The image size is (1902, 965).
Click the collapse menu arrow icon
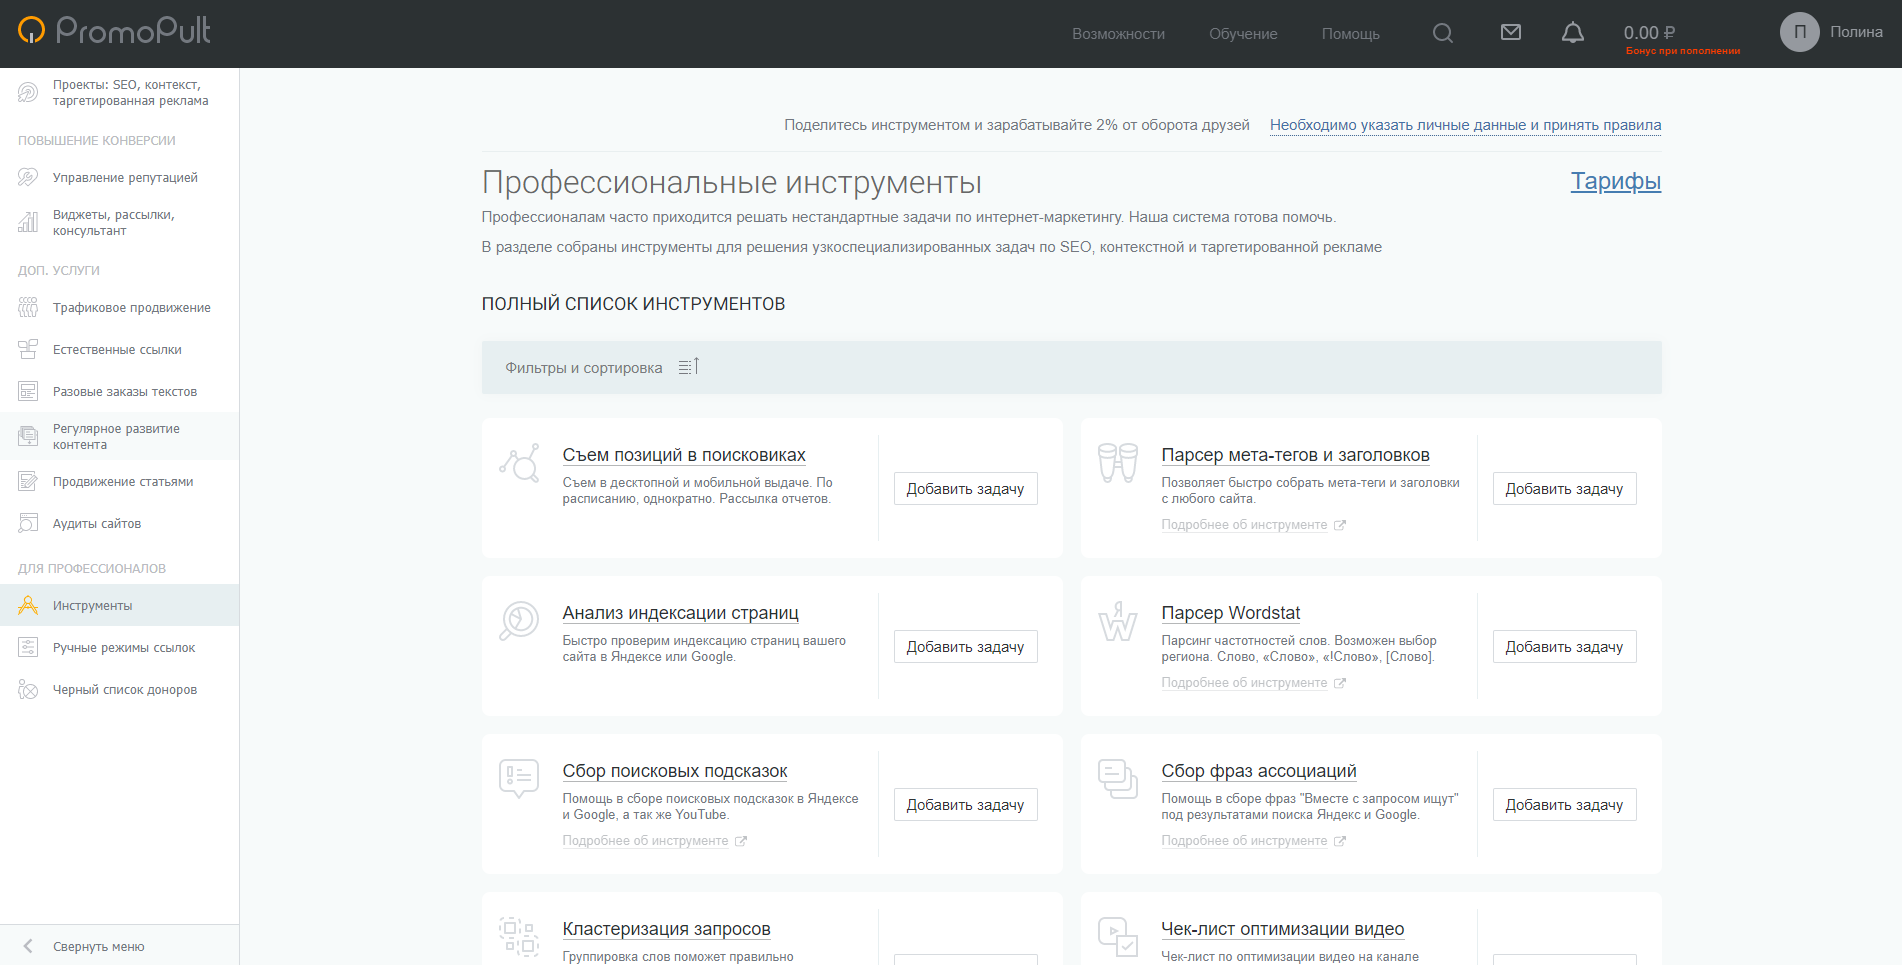(28, 946)
